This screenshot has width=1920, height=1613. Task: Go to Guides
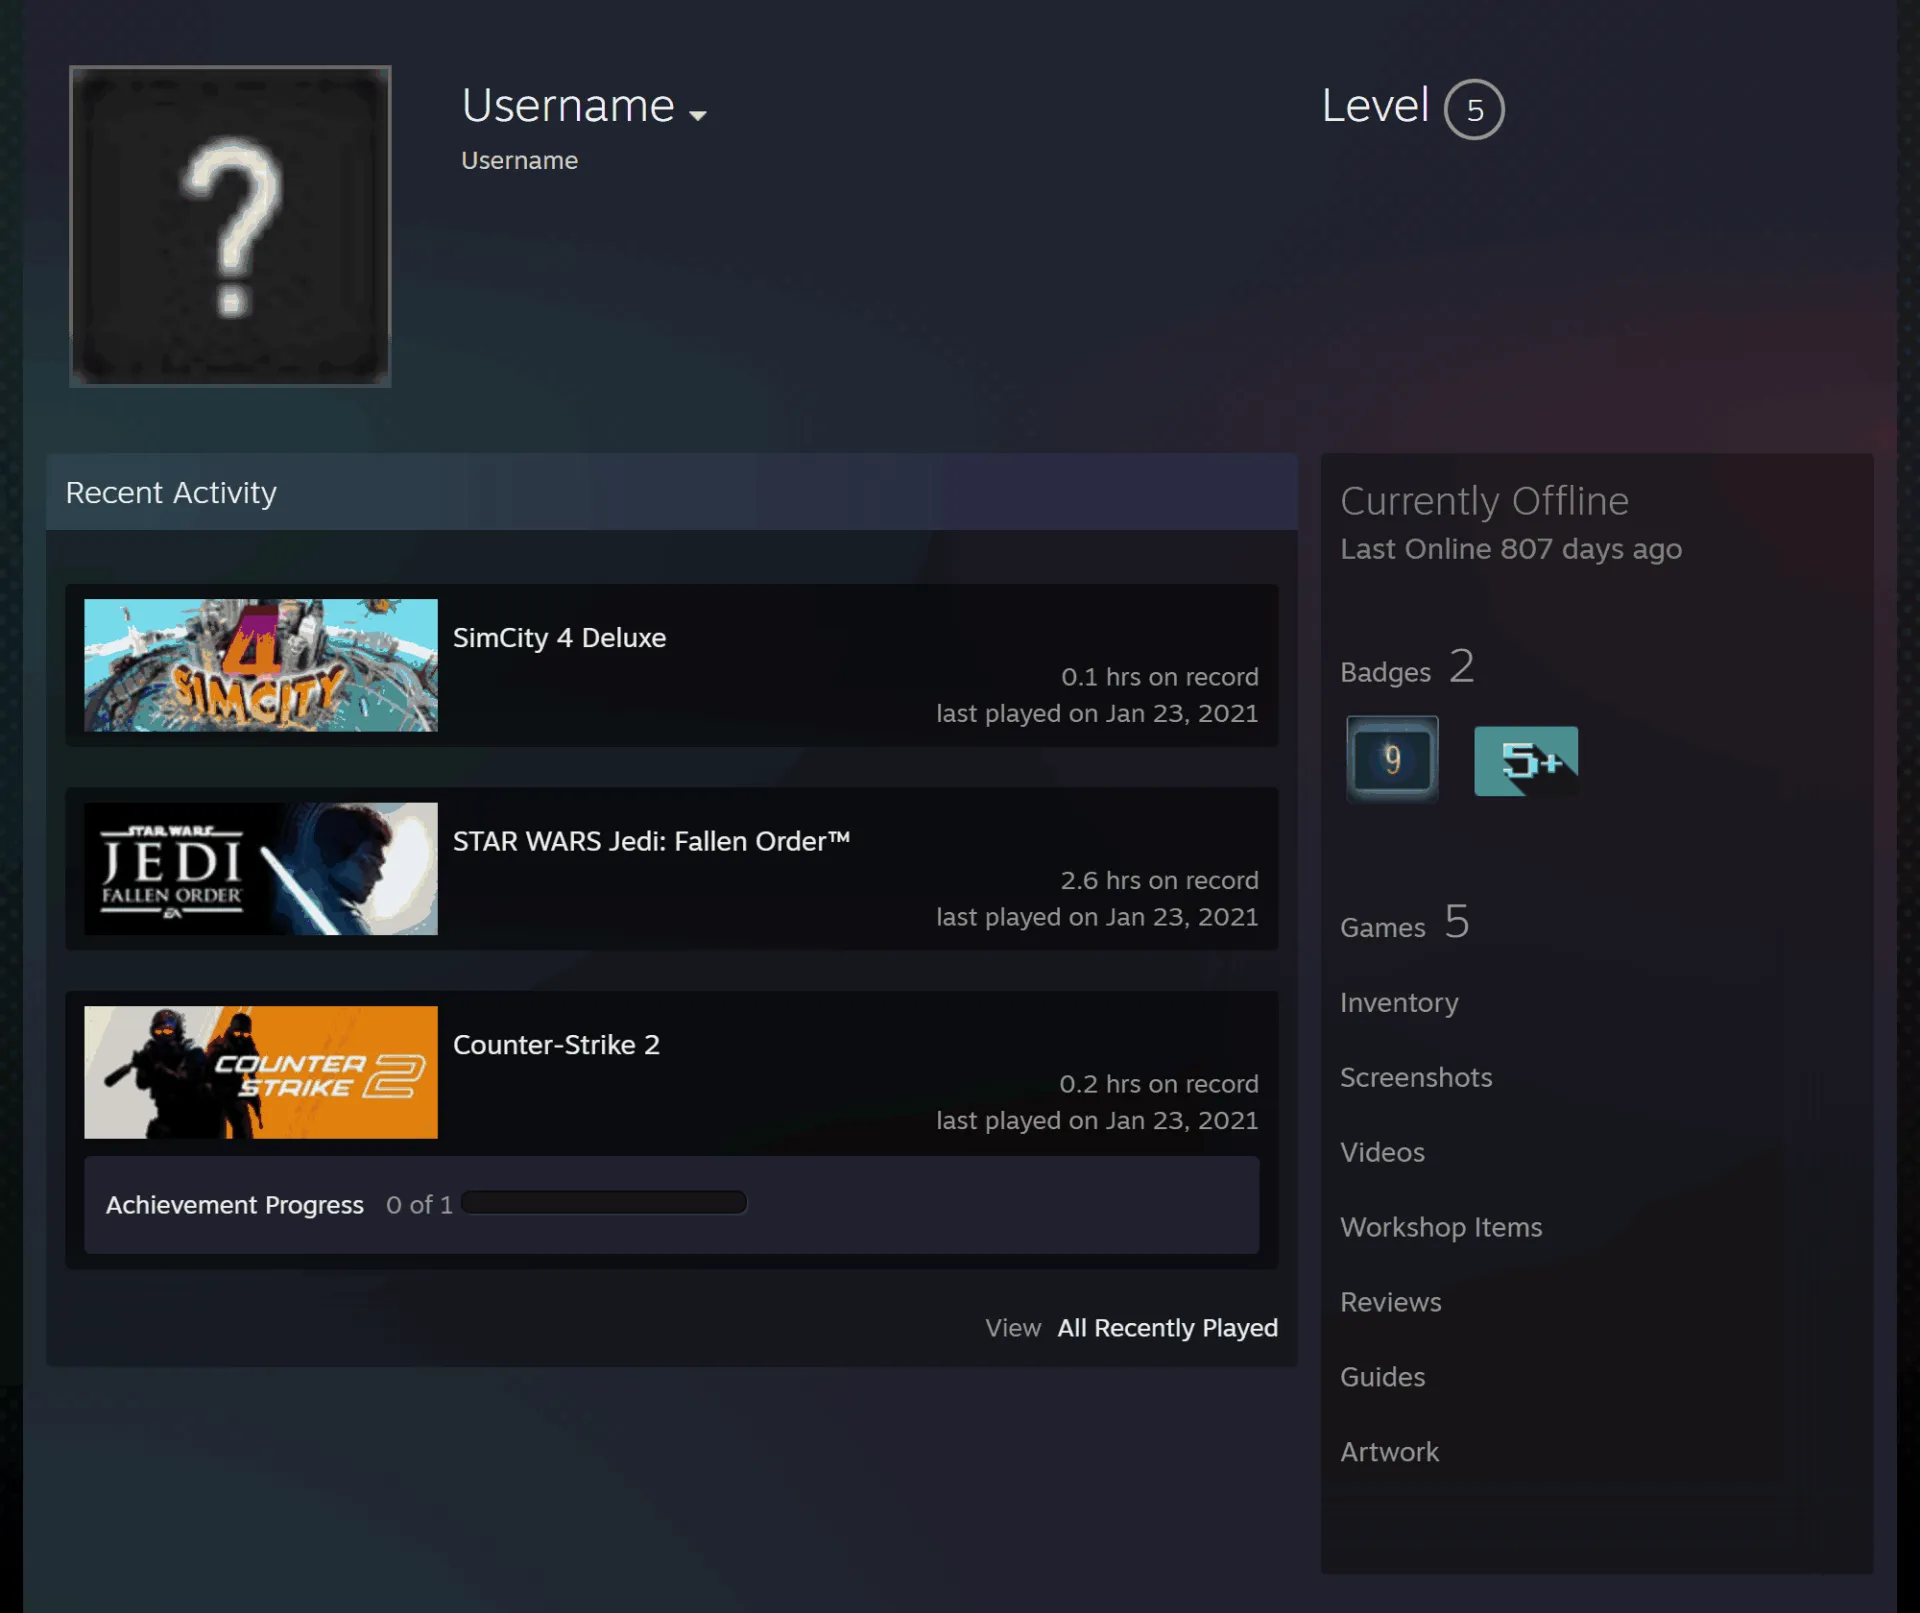[x=1382, y=1378]
